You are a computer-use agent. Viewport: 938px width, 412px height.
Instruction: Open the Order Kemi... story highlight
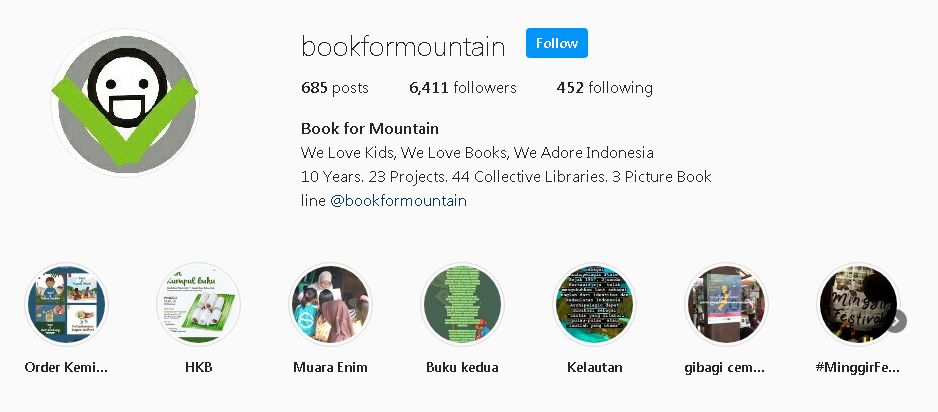tap(66, 304)
